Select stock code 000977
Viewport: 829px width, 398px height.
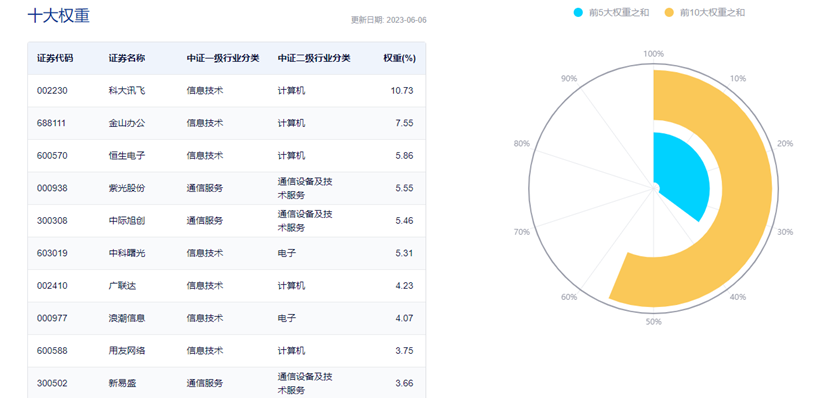click(52, 318)
